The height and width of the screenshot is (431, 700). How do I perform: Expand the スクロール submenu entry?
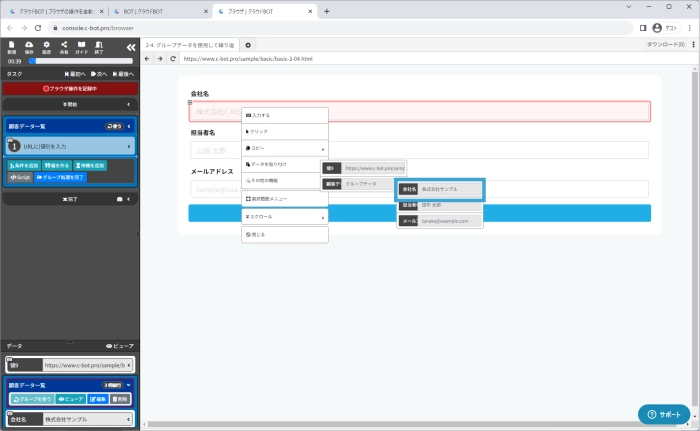click(285, 216)
